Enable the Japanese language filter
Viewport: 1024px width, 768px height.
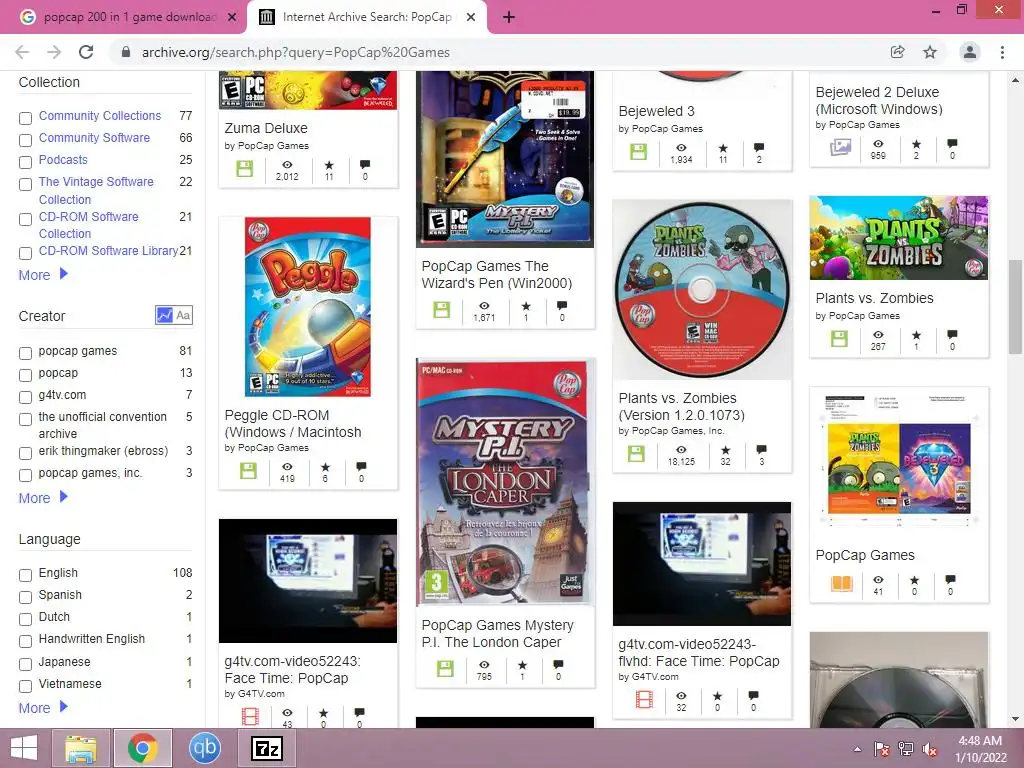(x=25, y=664)
